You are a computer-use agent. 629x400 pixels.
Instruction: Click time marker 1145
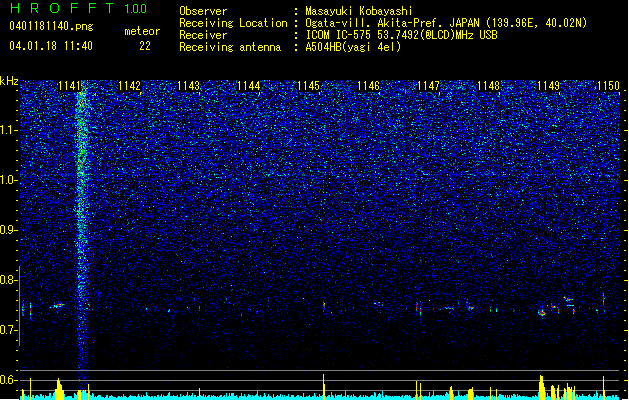308,86
